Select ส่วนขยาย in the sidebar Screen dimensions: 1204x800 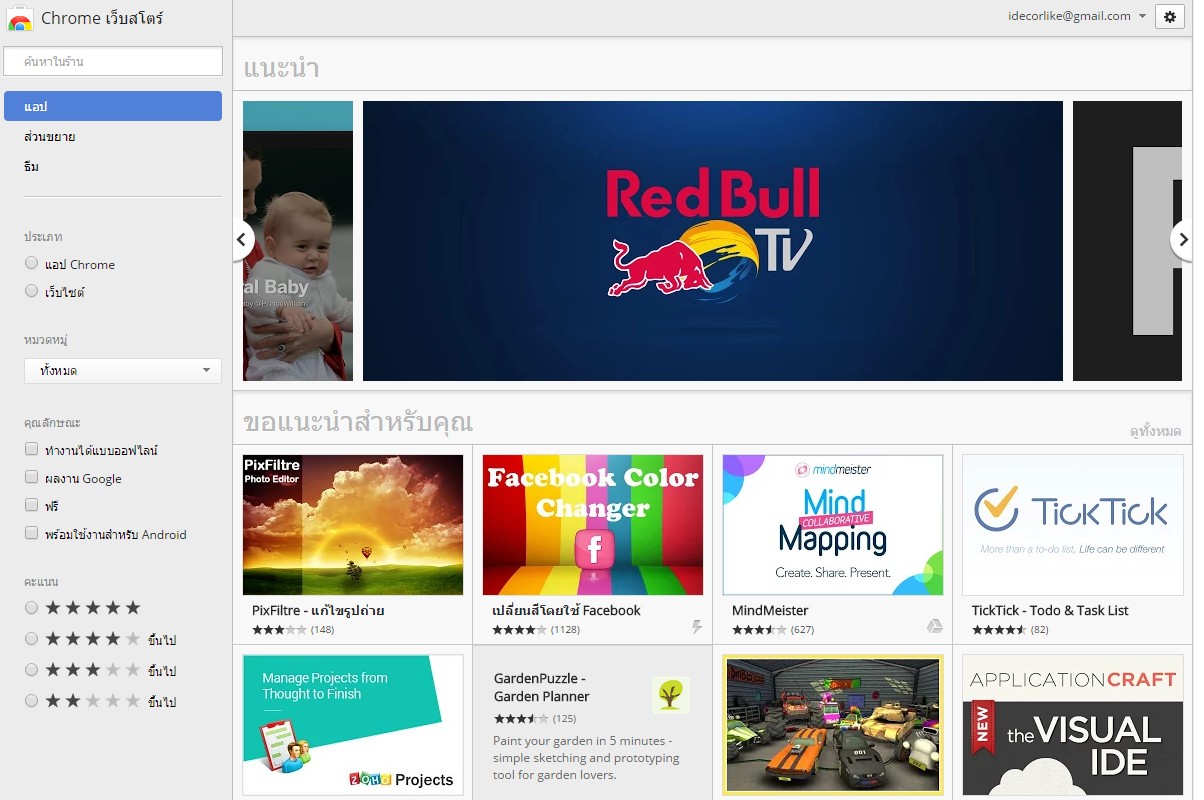[x=50, y=136]
